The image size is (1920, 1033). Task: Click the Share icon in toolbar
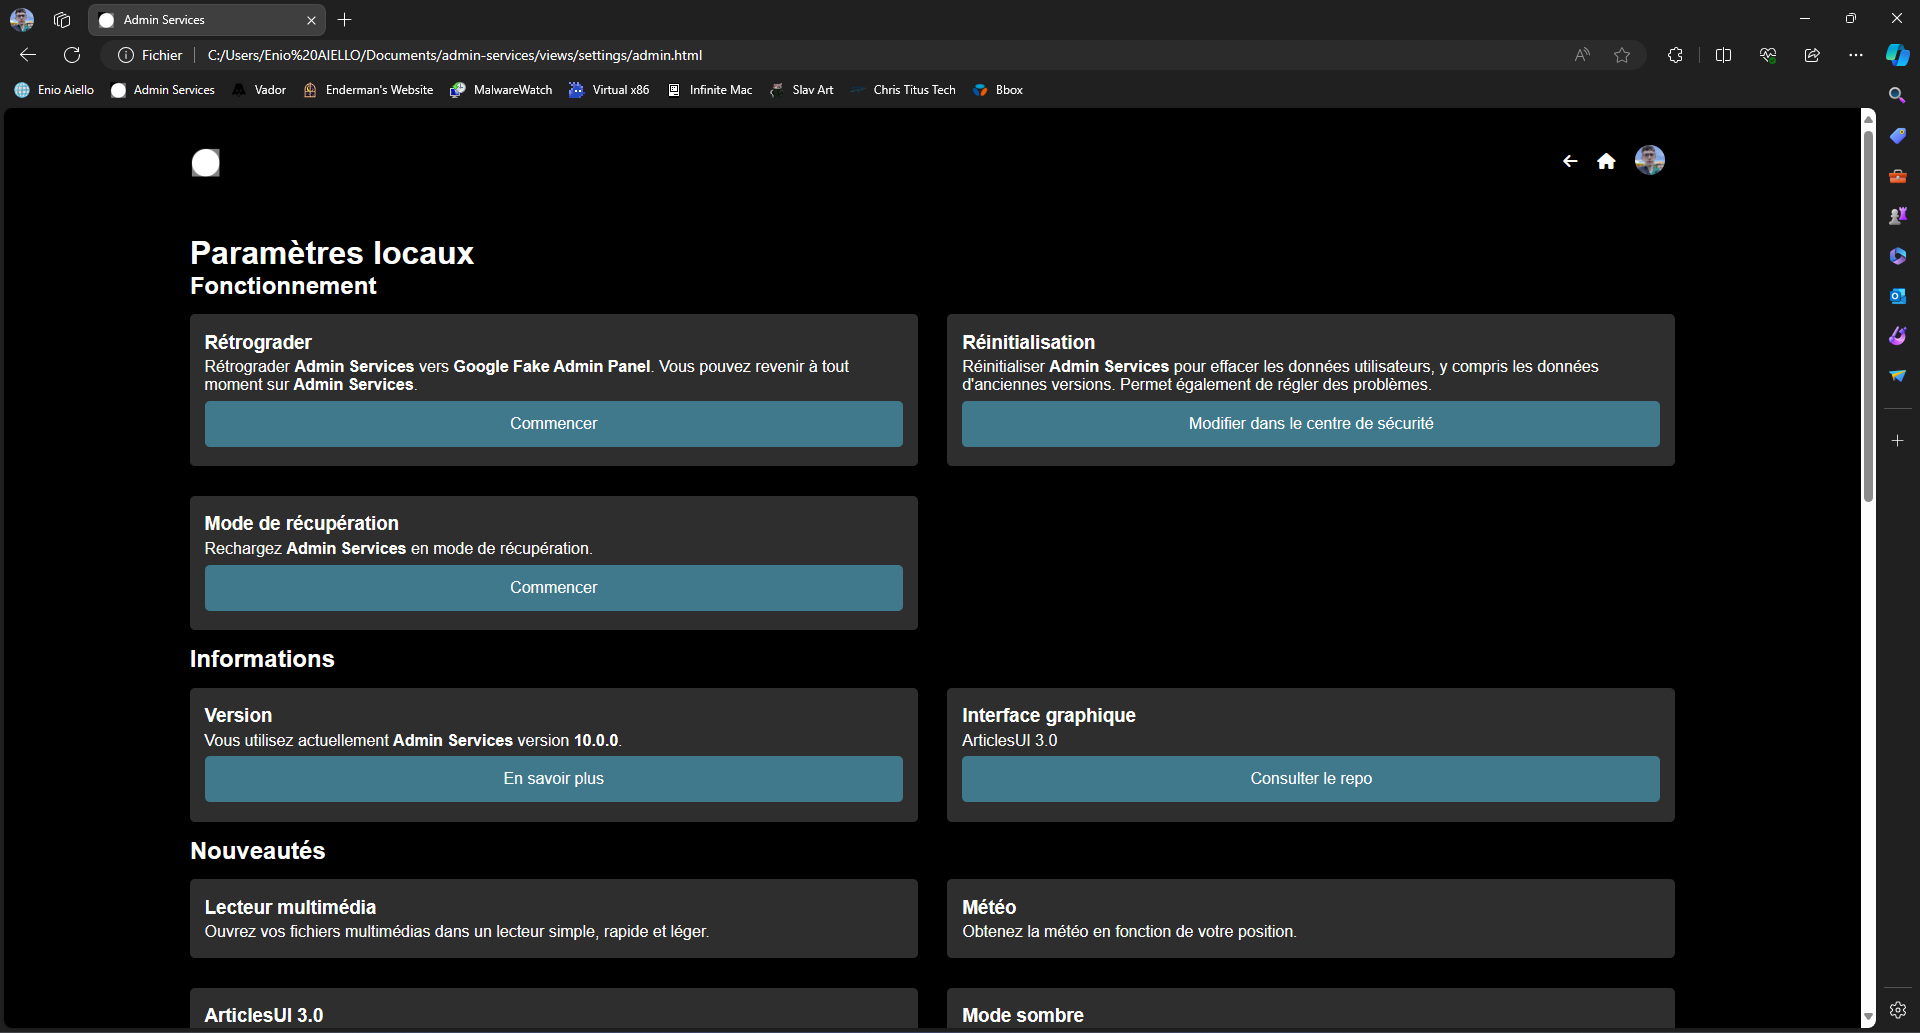point(1812,55)
